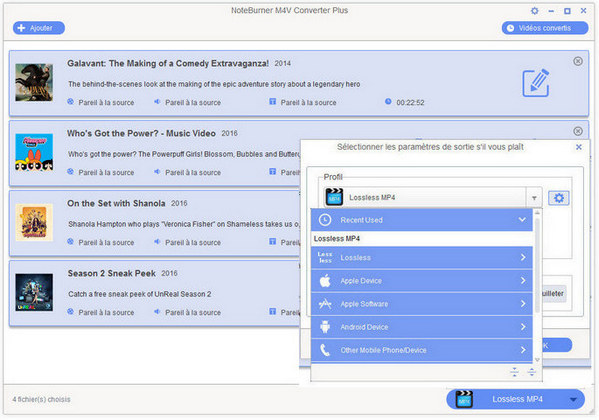
Task: Click the 00:22:52 duration text
Action: [410, 102]
